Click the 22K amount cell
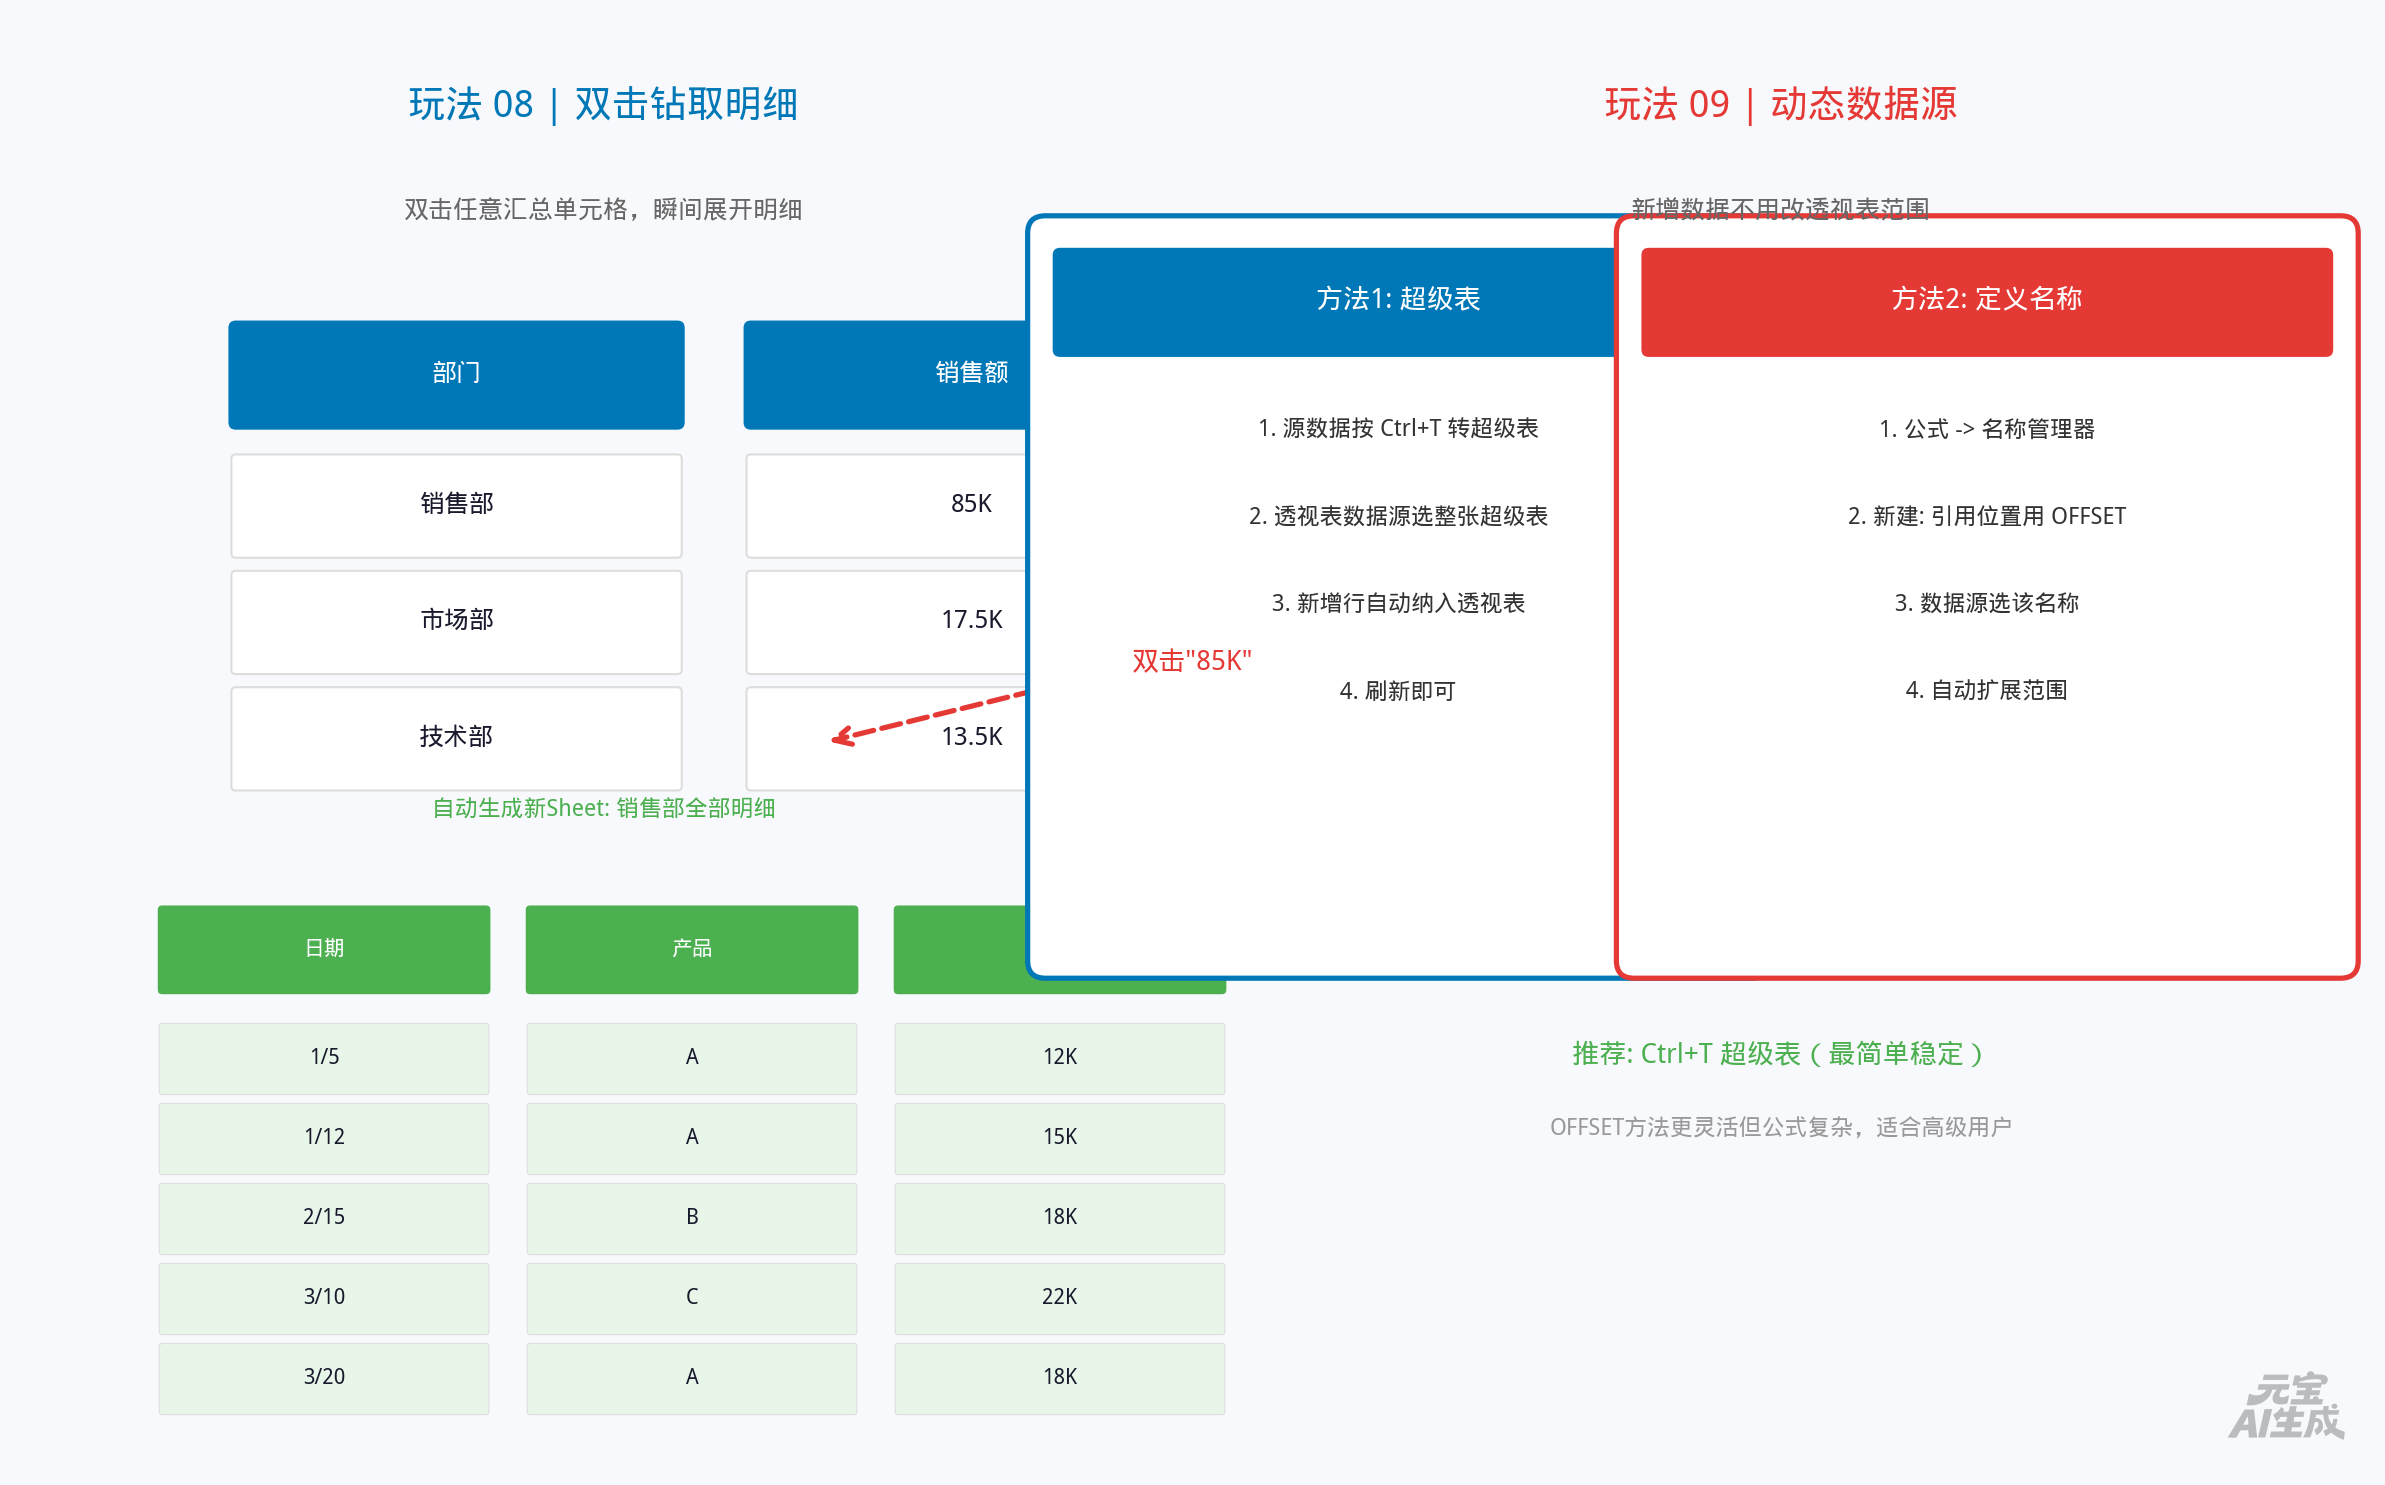2385x1485 pixels. (1060, 1298)
